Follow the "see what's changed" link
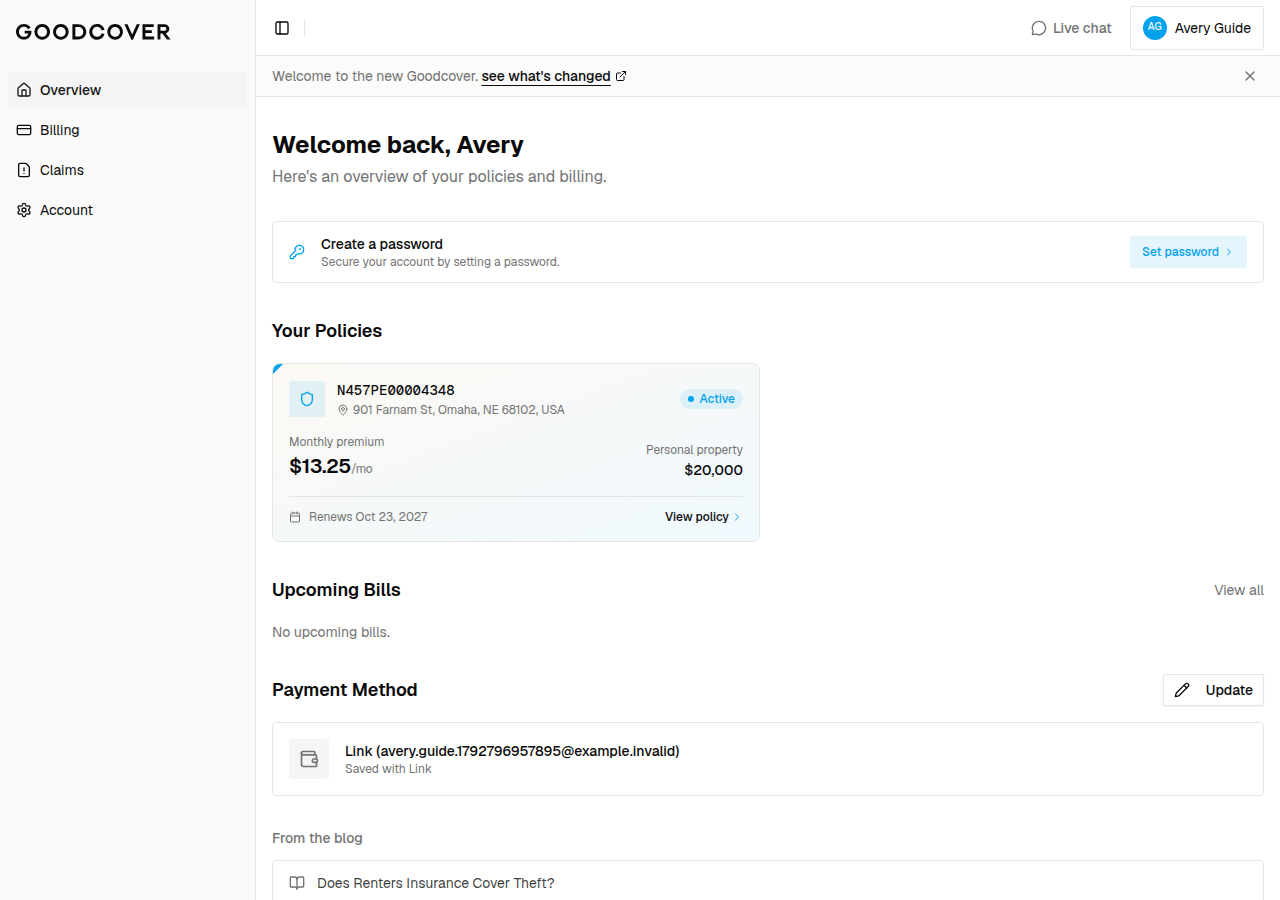The image size is (1280, 900). tap(546, 76)
